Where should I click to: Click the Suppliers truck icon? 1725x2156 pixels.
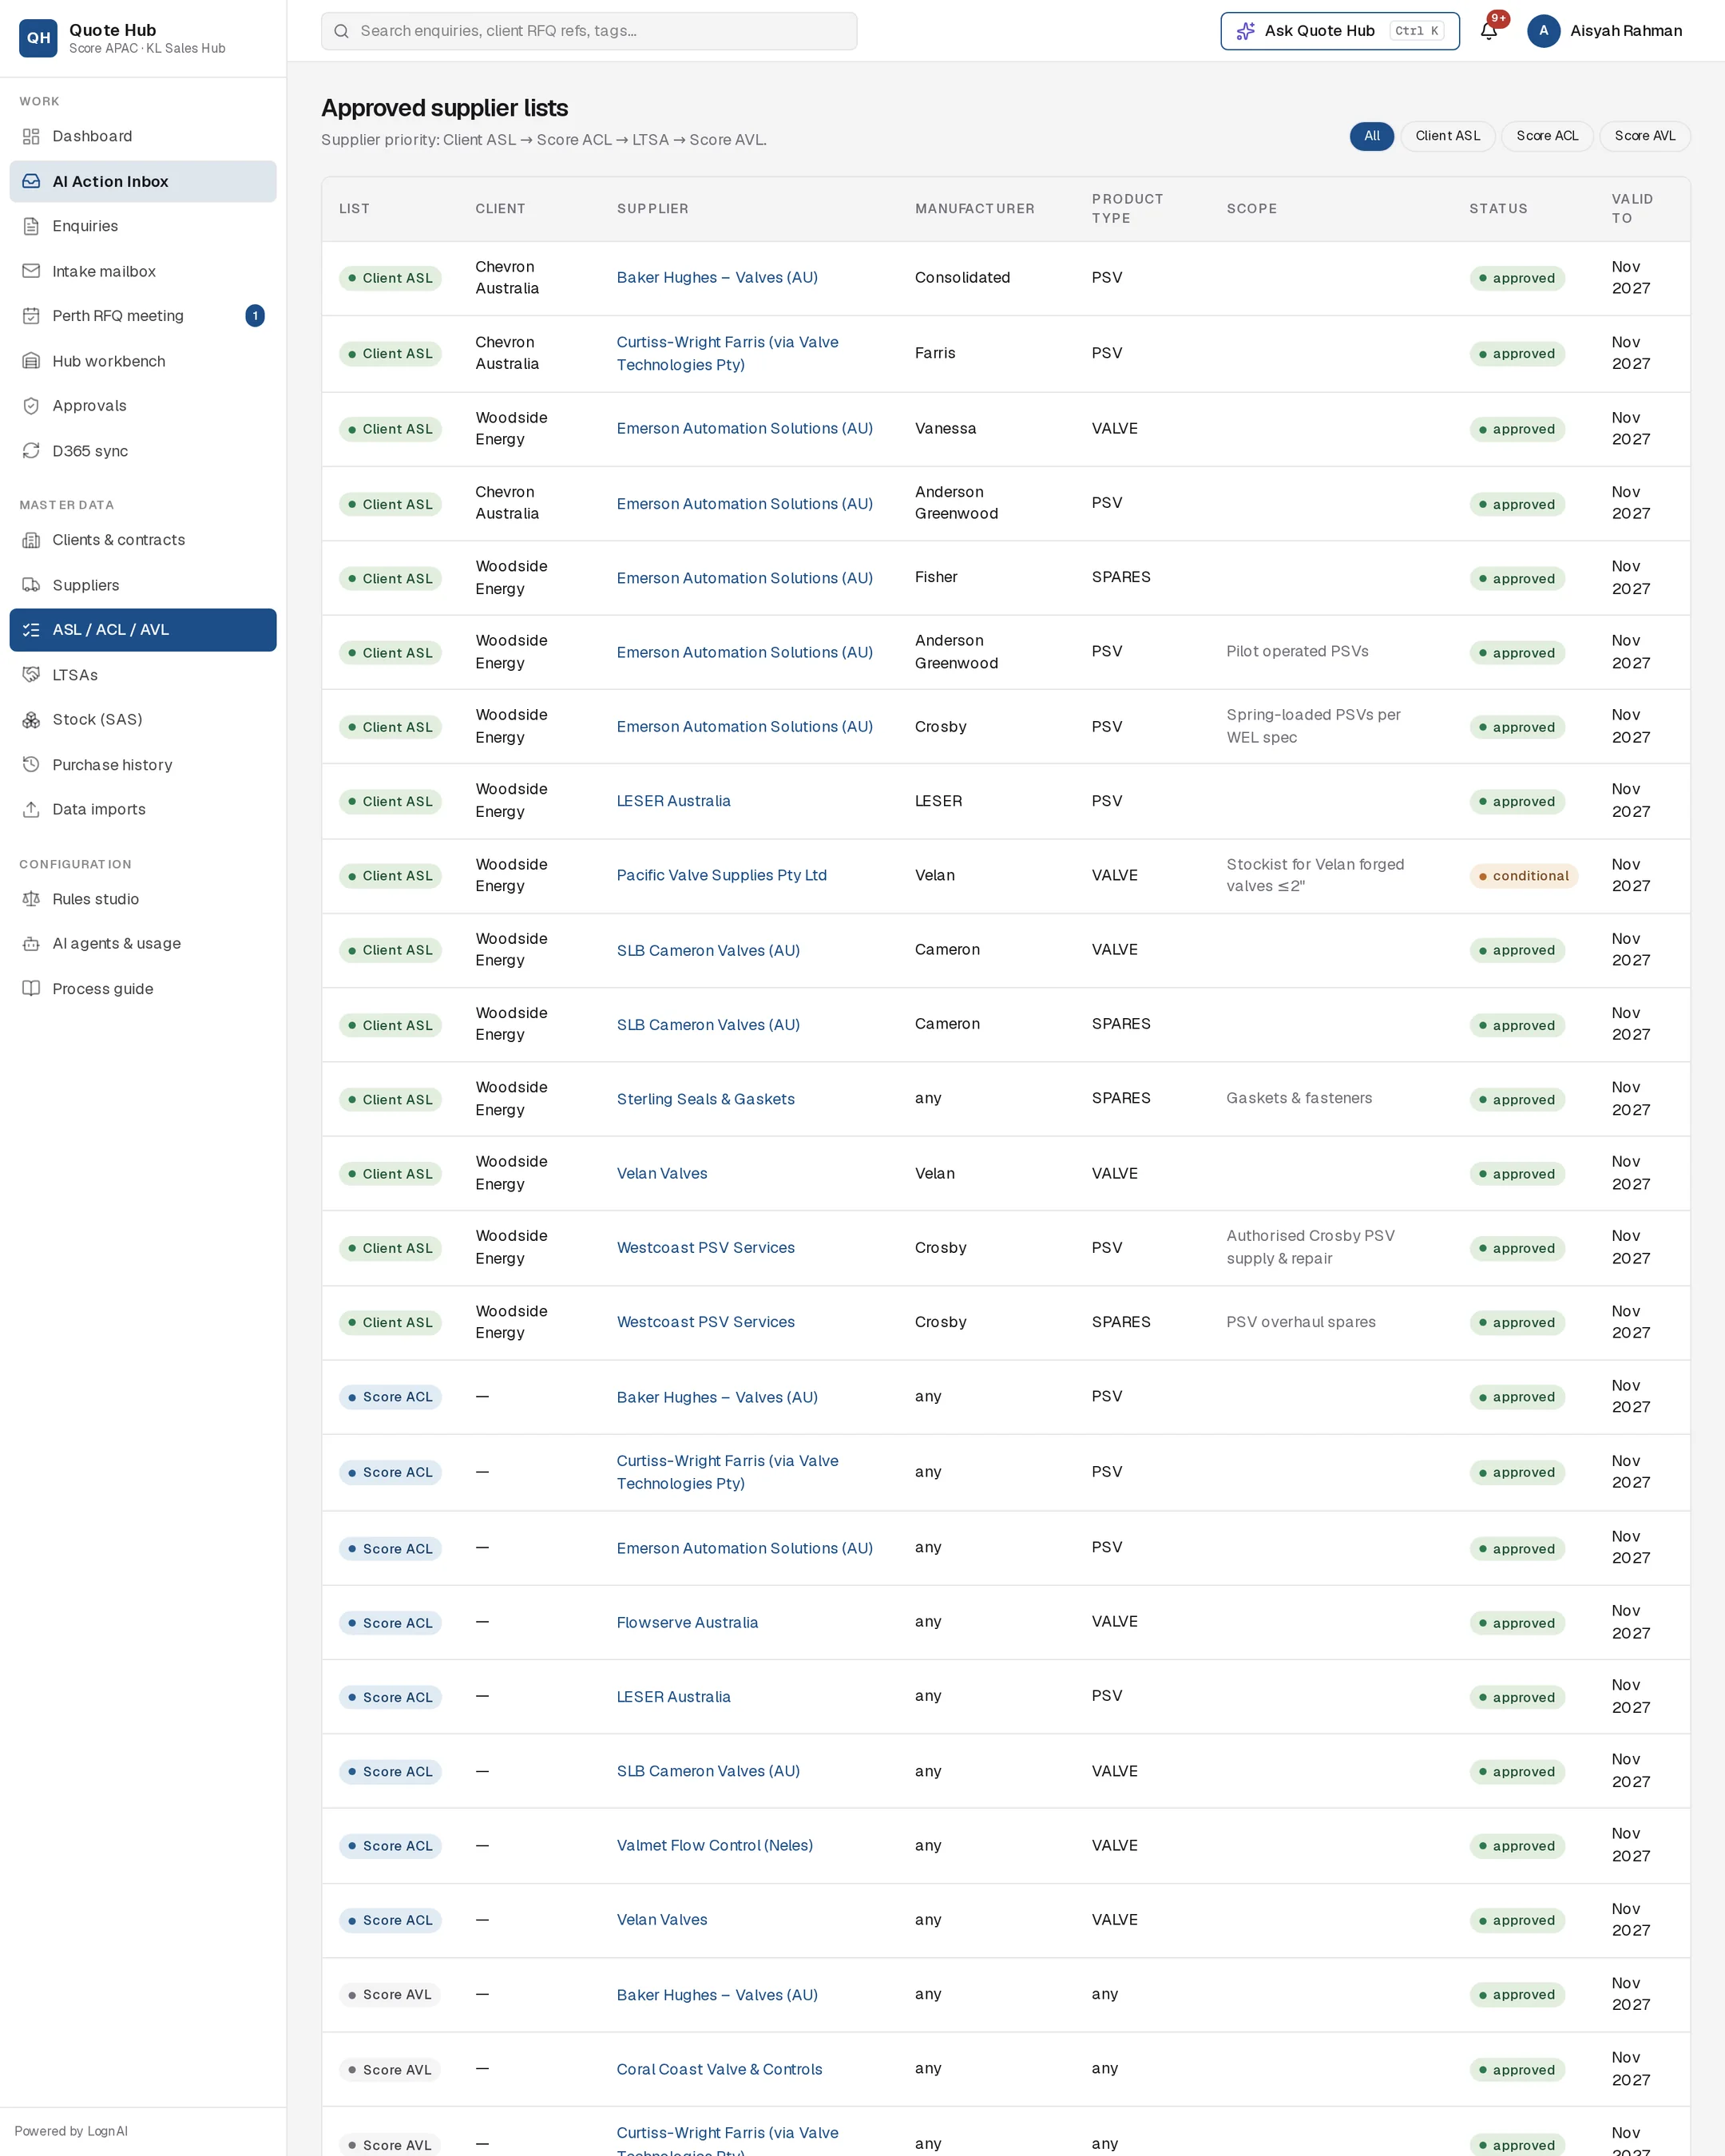(31, 585)
